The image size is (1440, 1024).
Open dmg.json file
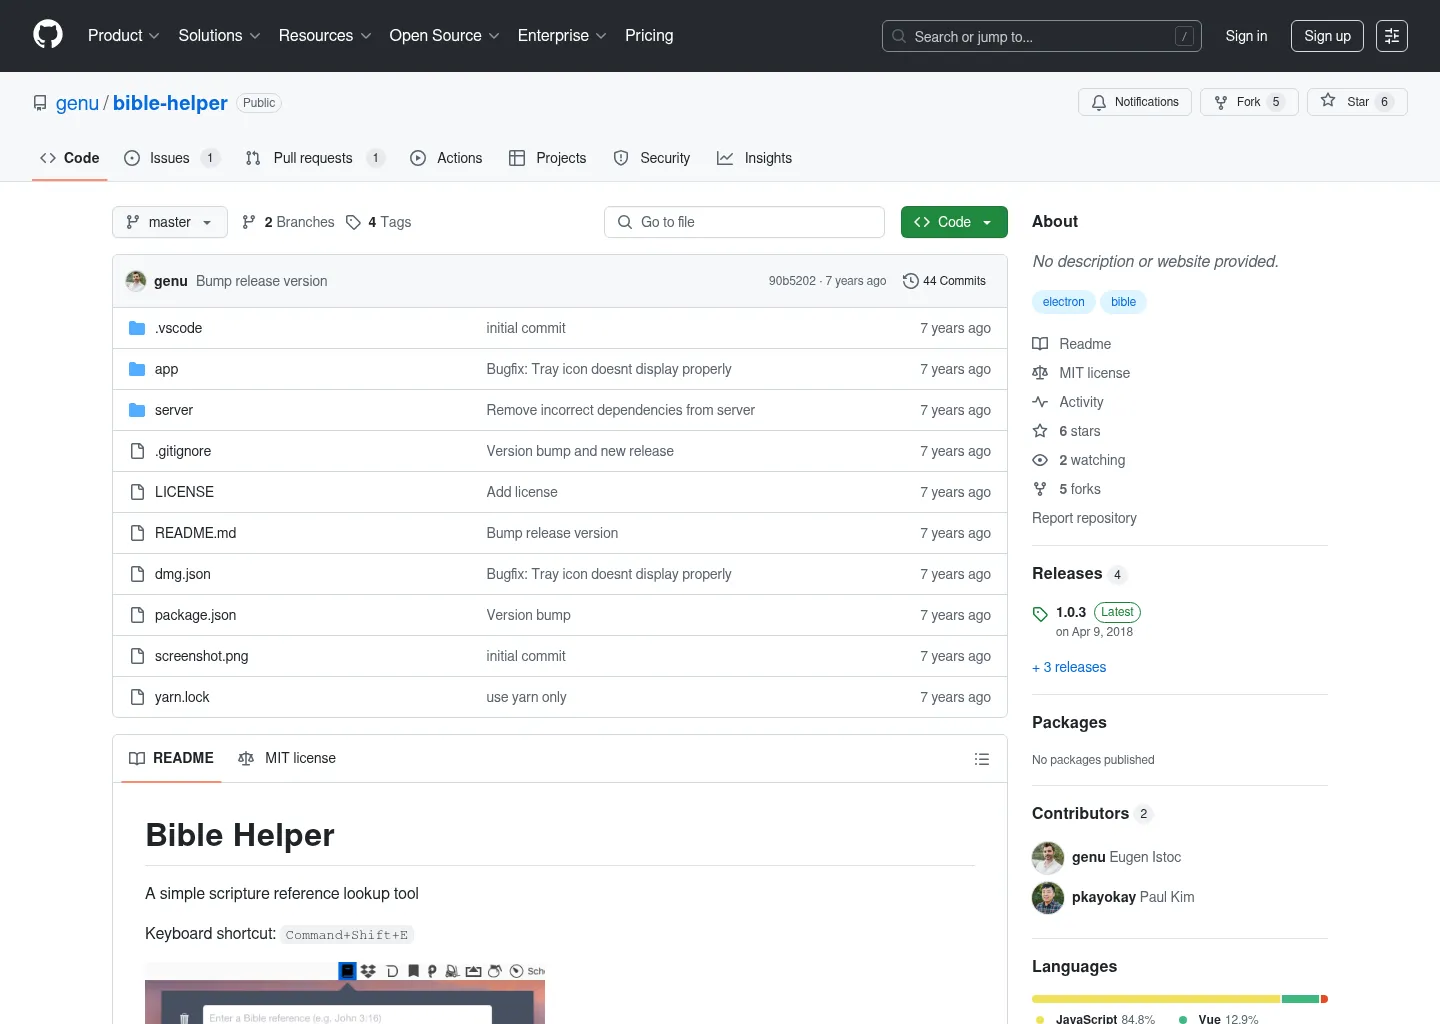coord(182,574)
